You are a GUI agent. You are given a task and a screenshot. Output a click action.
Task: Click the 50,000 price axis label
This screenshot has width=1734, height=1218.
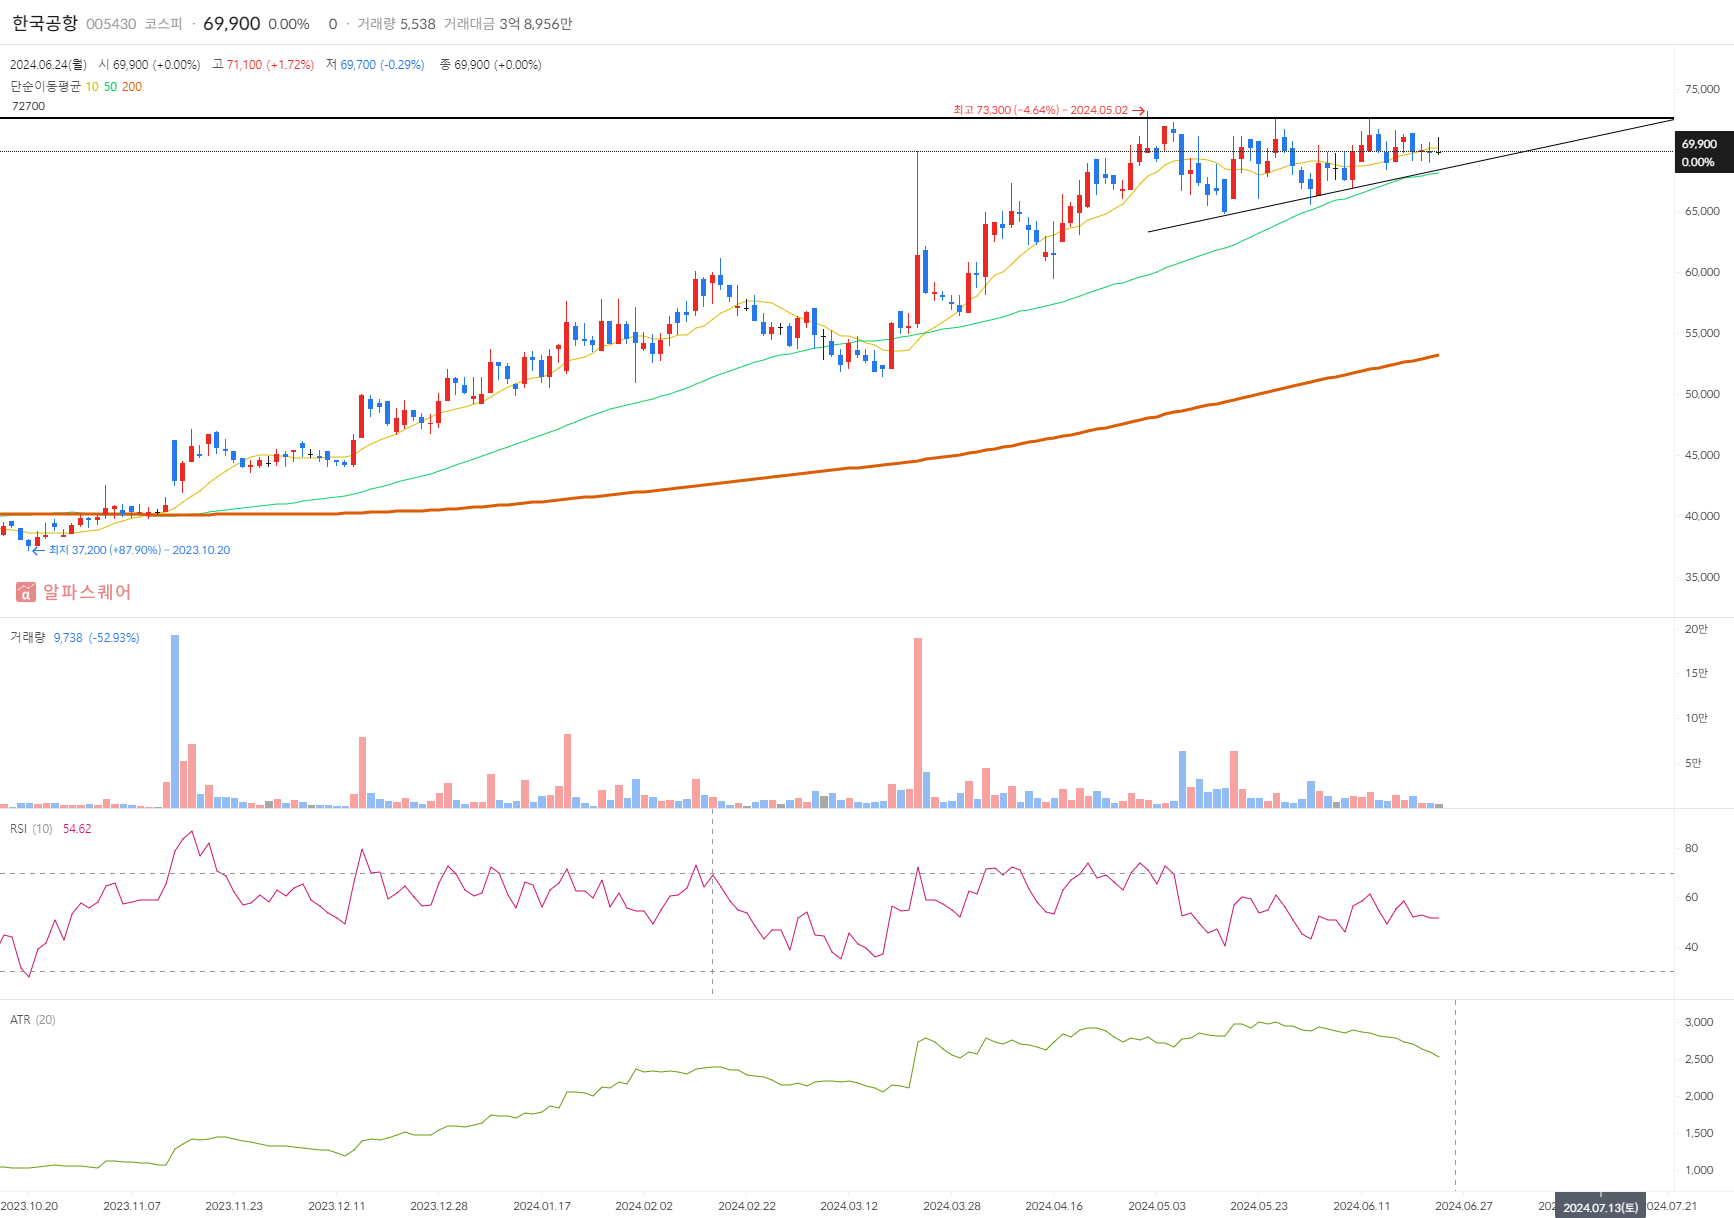point(1702,394)
